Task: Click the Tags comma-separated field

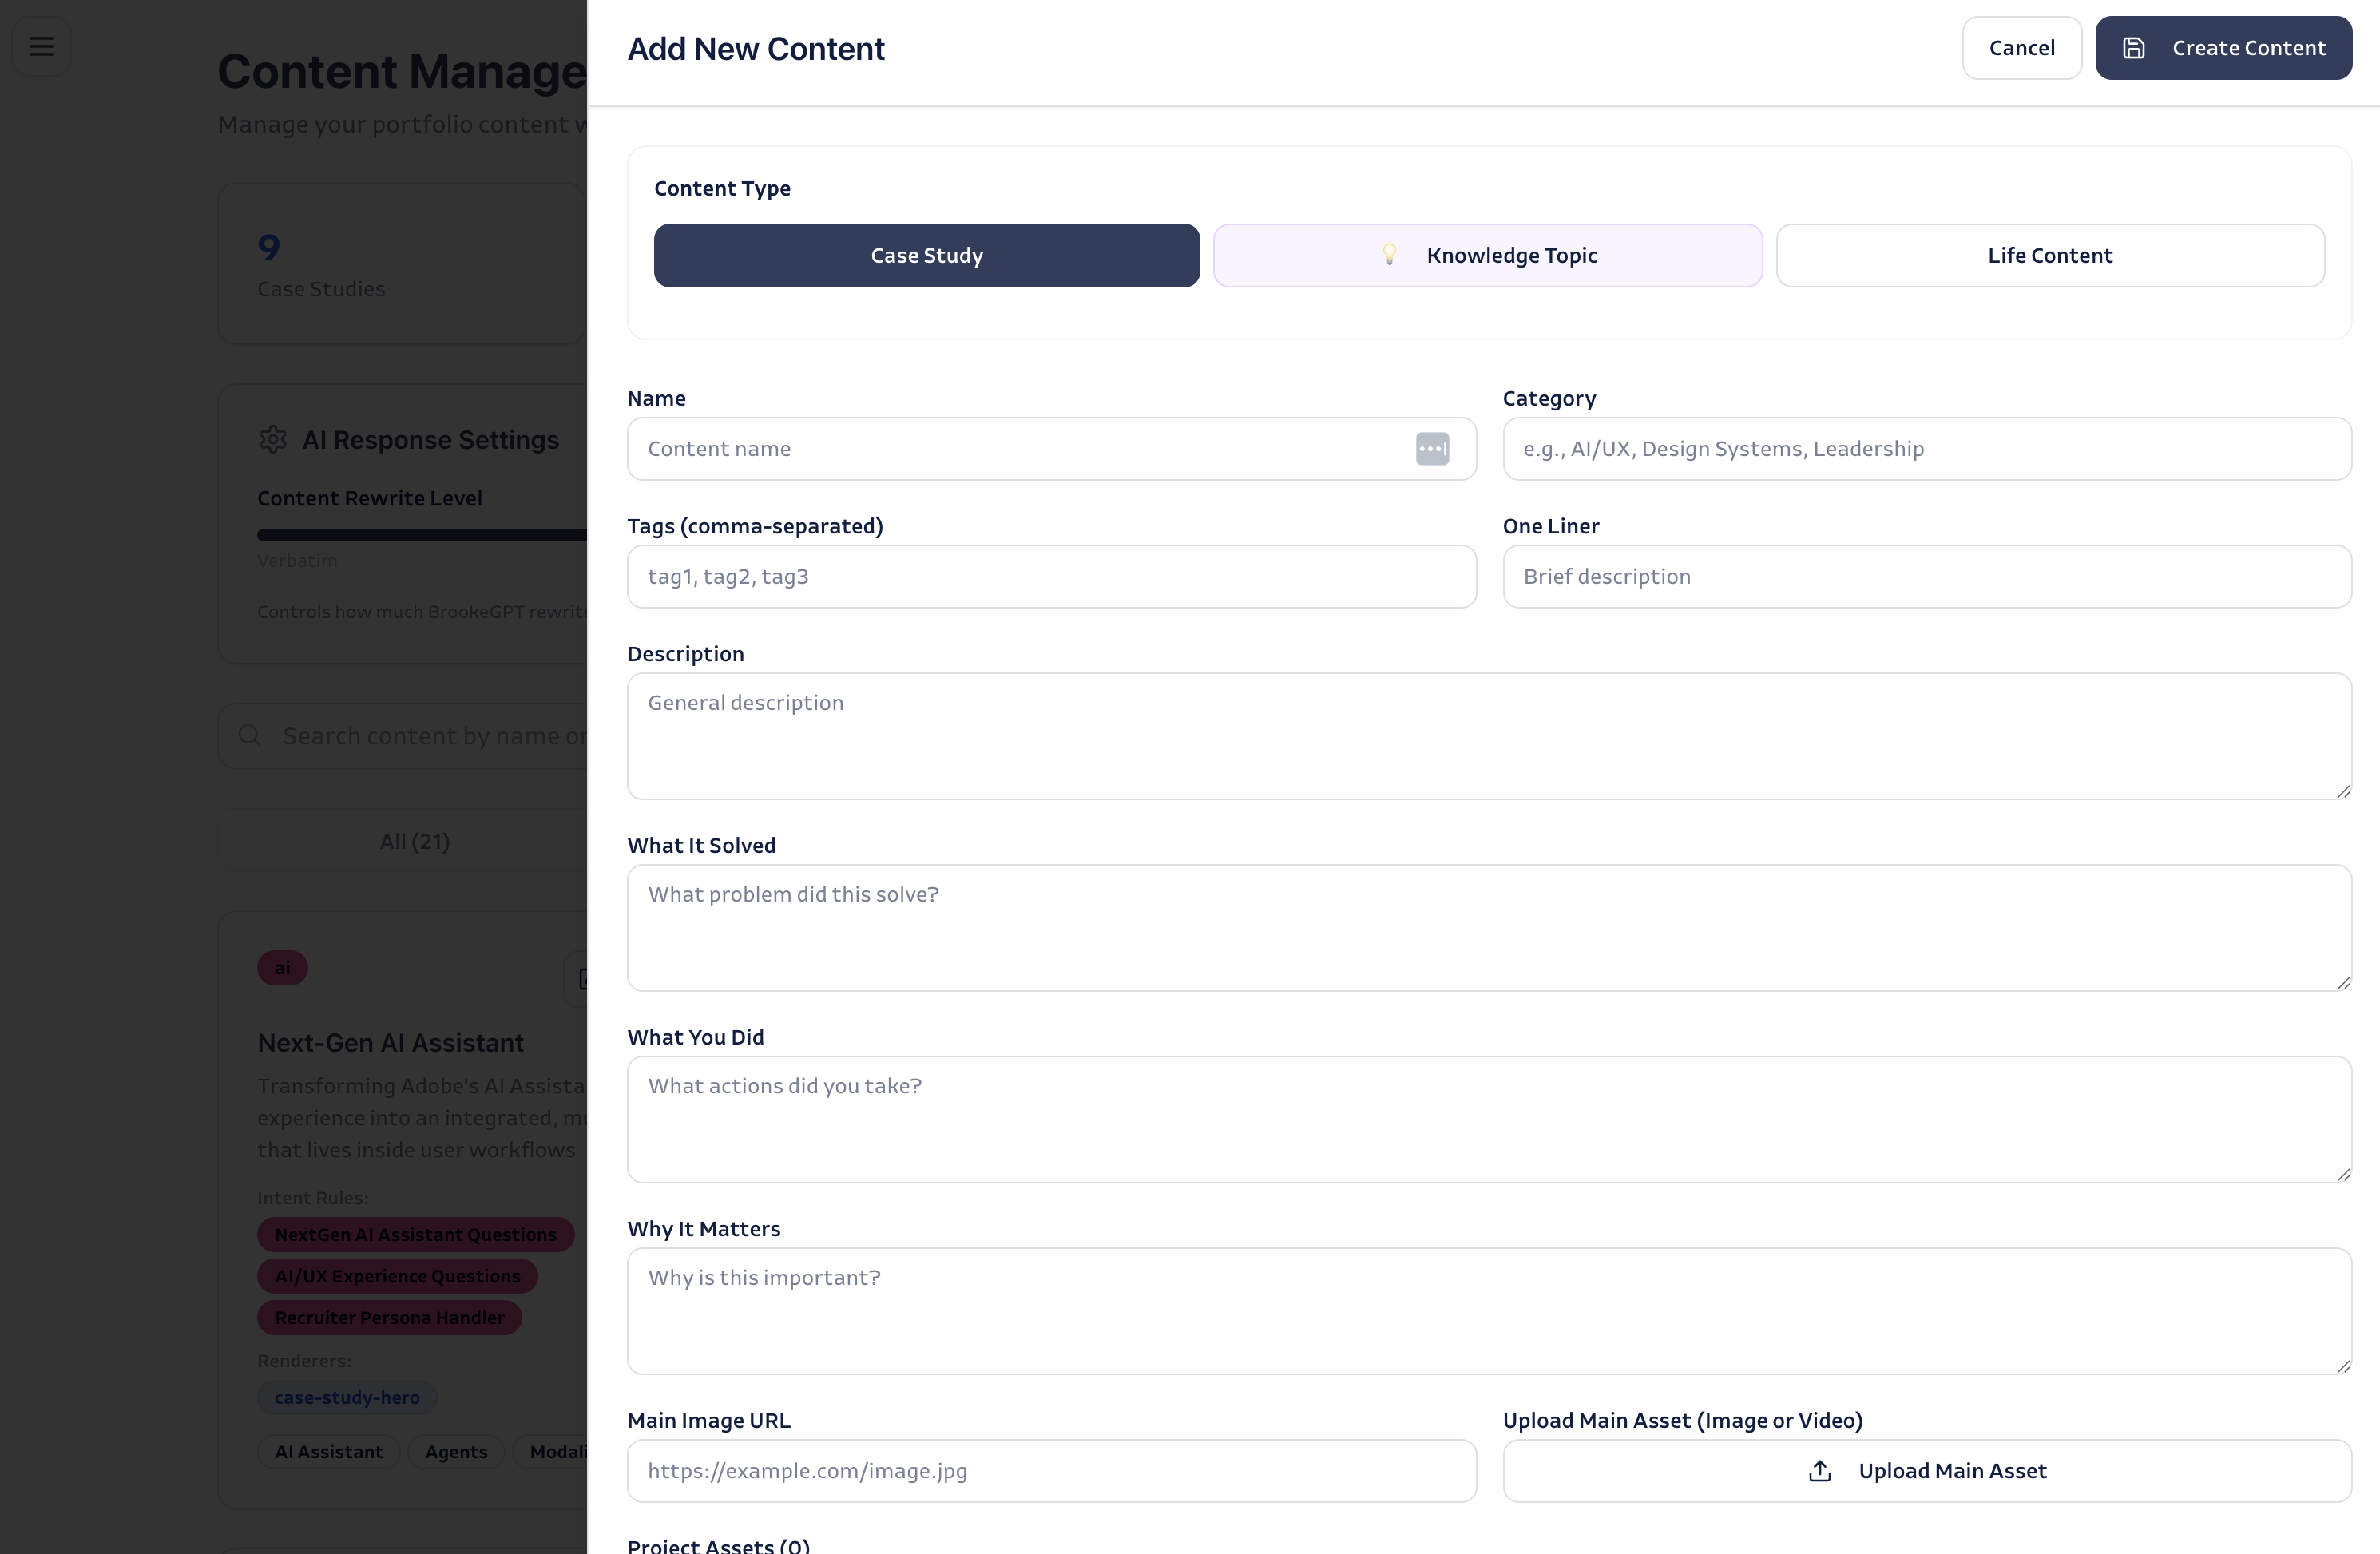Action: click(x=1052, y=577)
